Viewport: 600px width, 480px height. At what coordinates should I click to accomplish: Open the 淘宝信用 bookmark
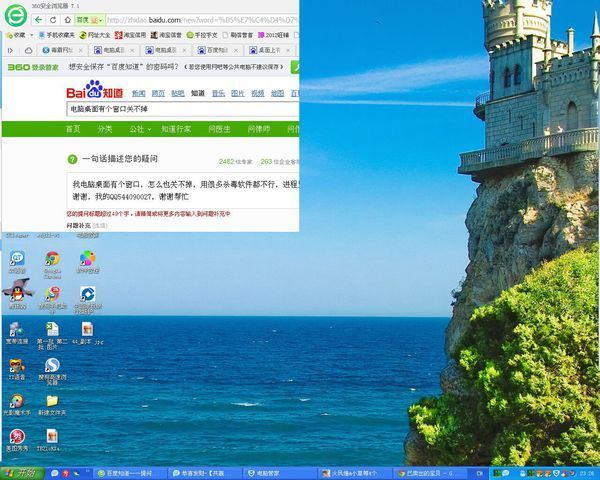click(x=131, y=35)
